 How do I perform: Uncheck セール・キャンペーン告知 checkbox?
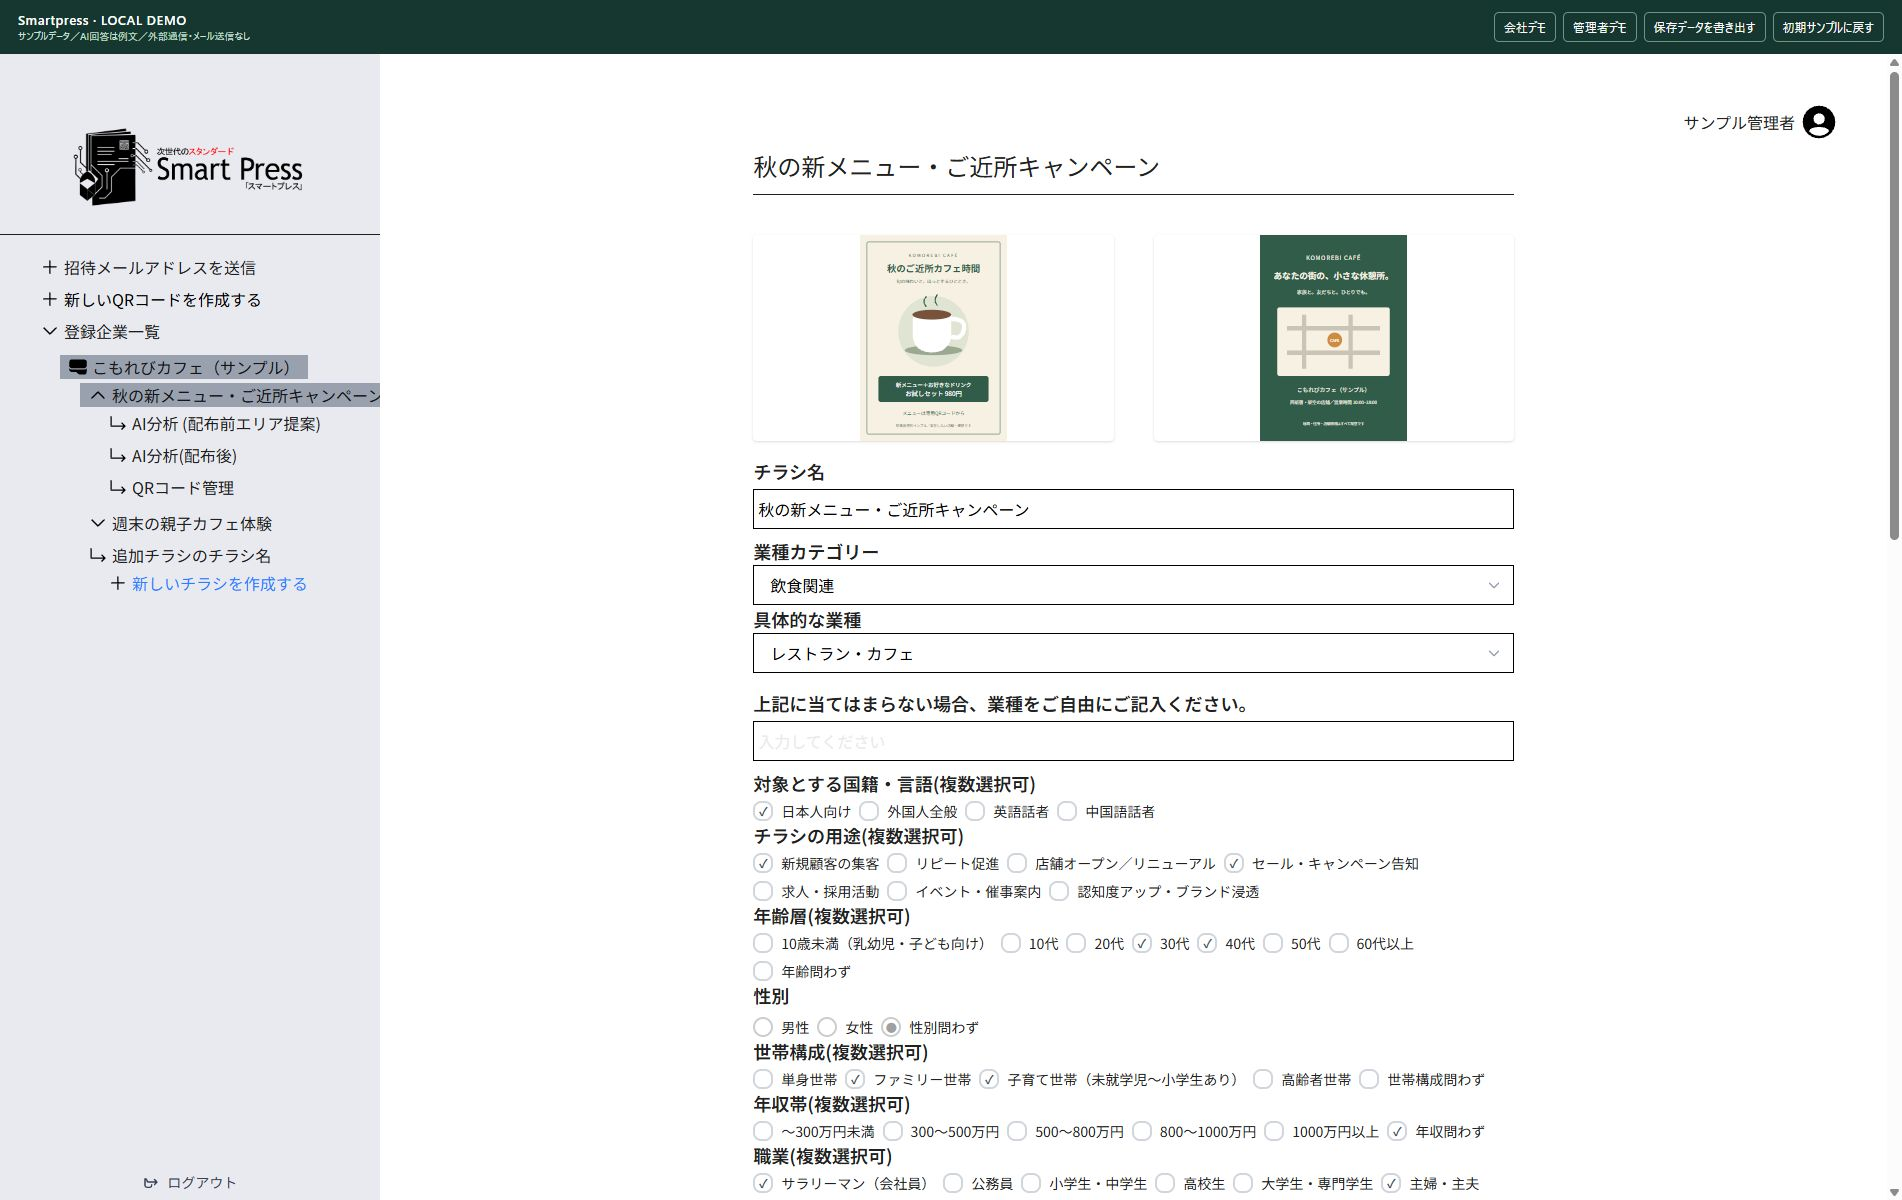point(1234,863)
